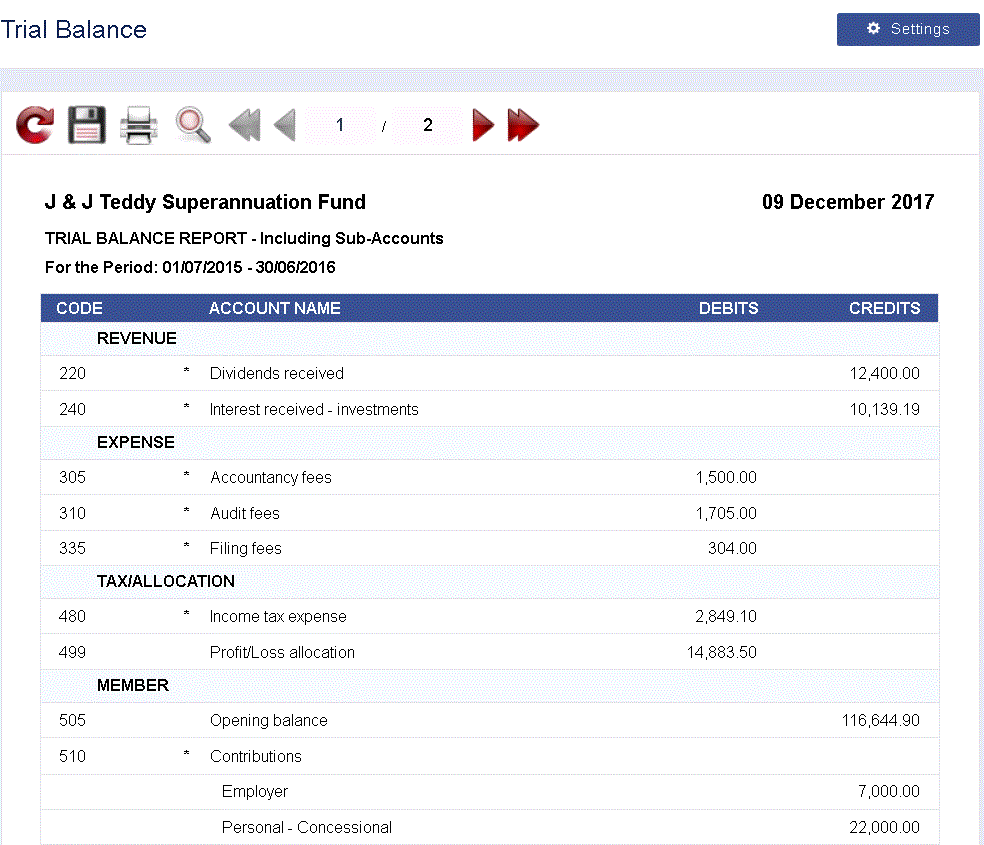Image resolution: width=984 pixels, height=845 pixels.
Task: Select the Dividends received row
Action: click(x=277, y=373)
